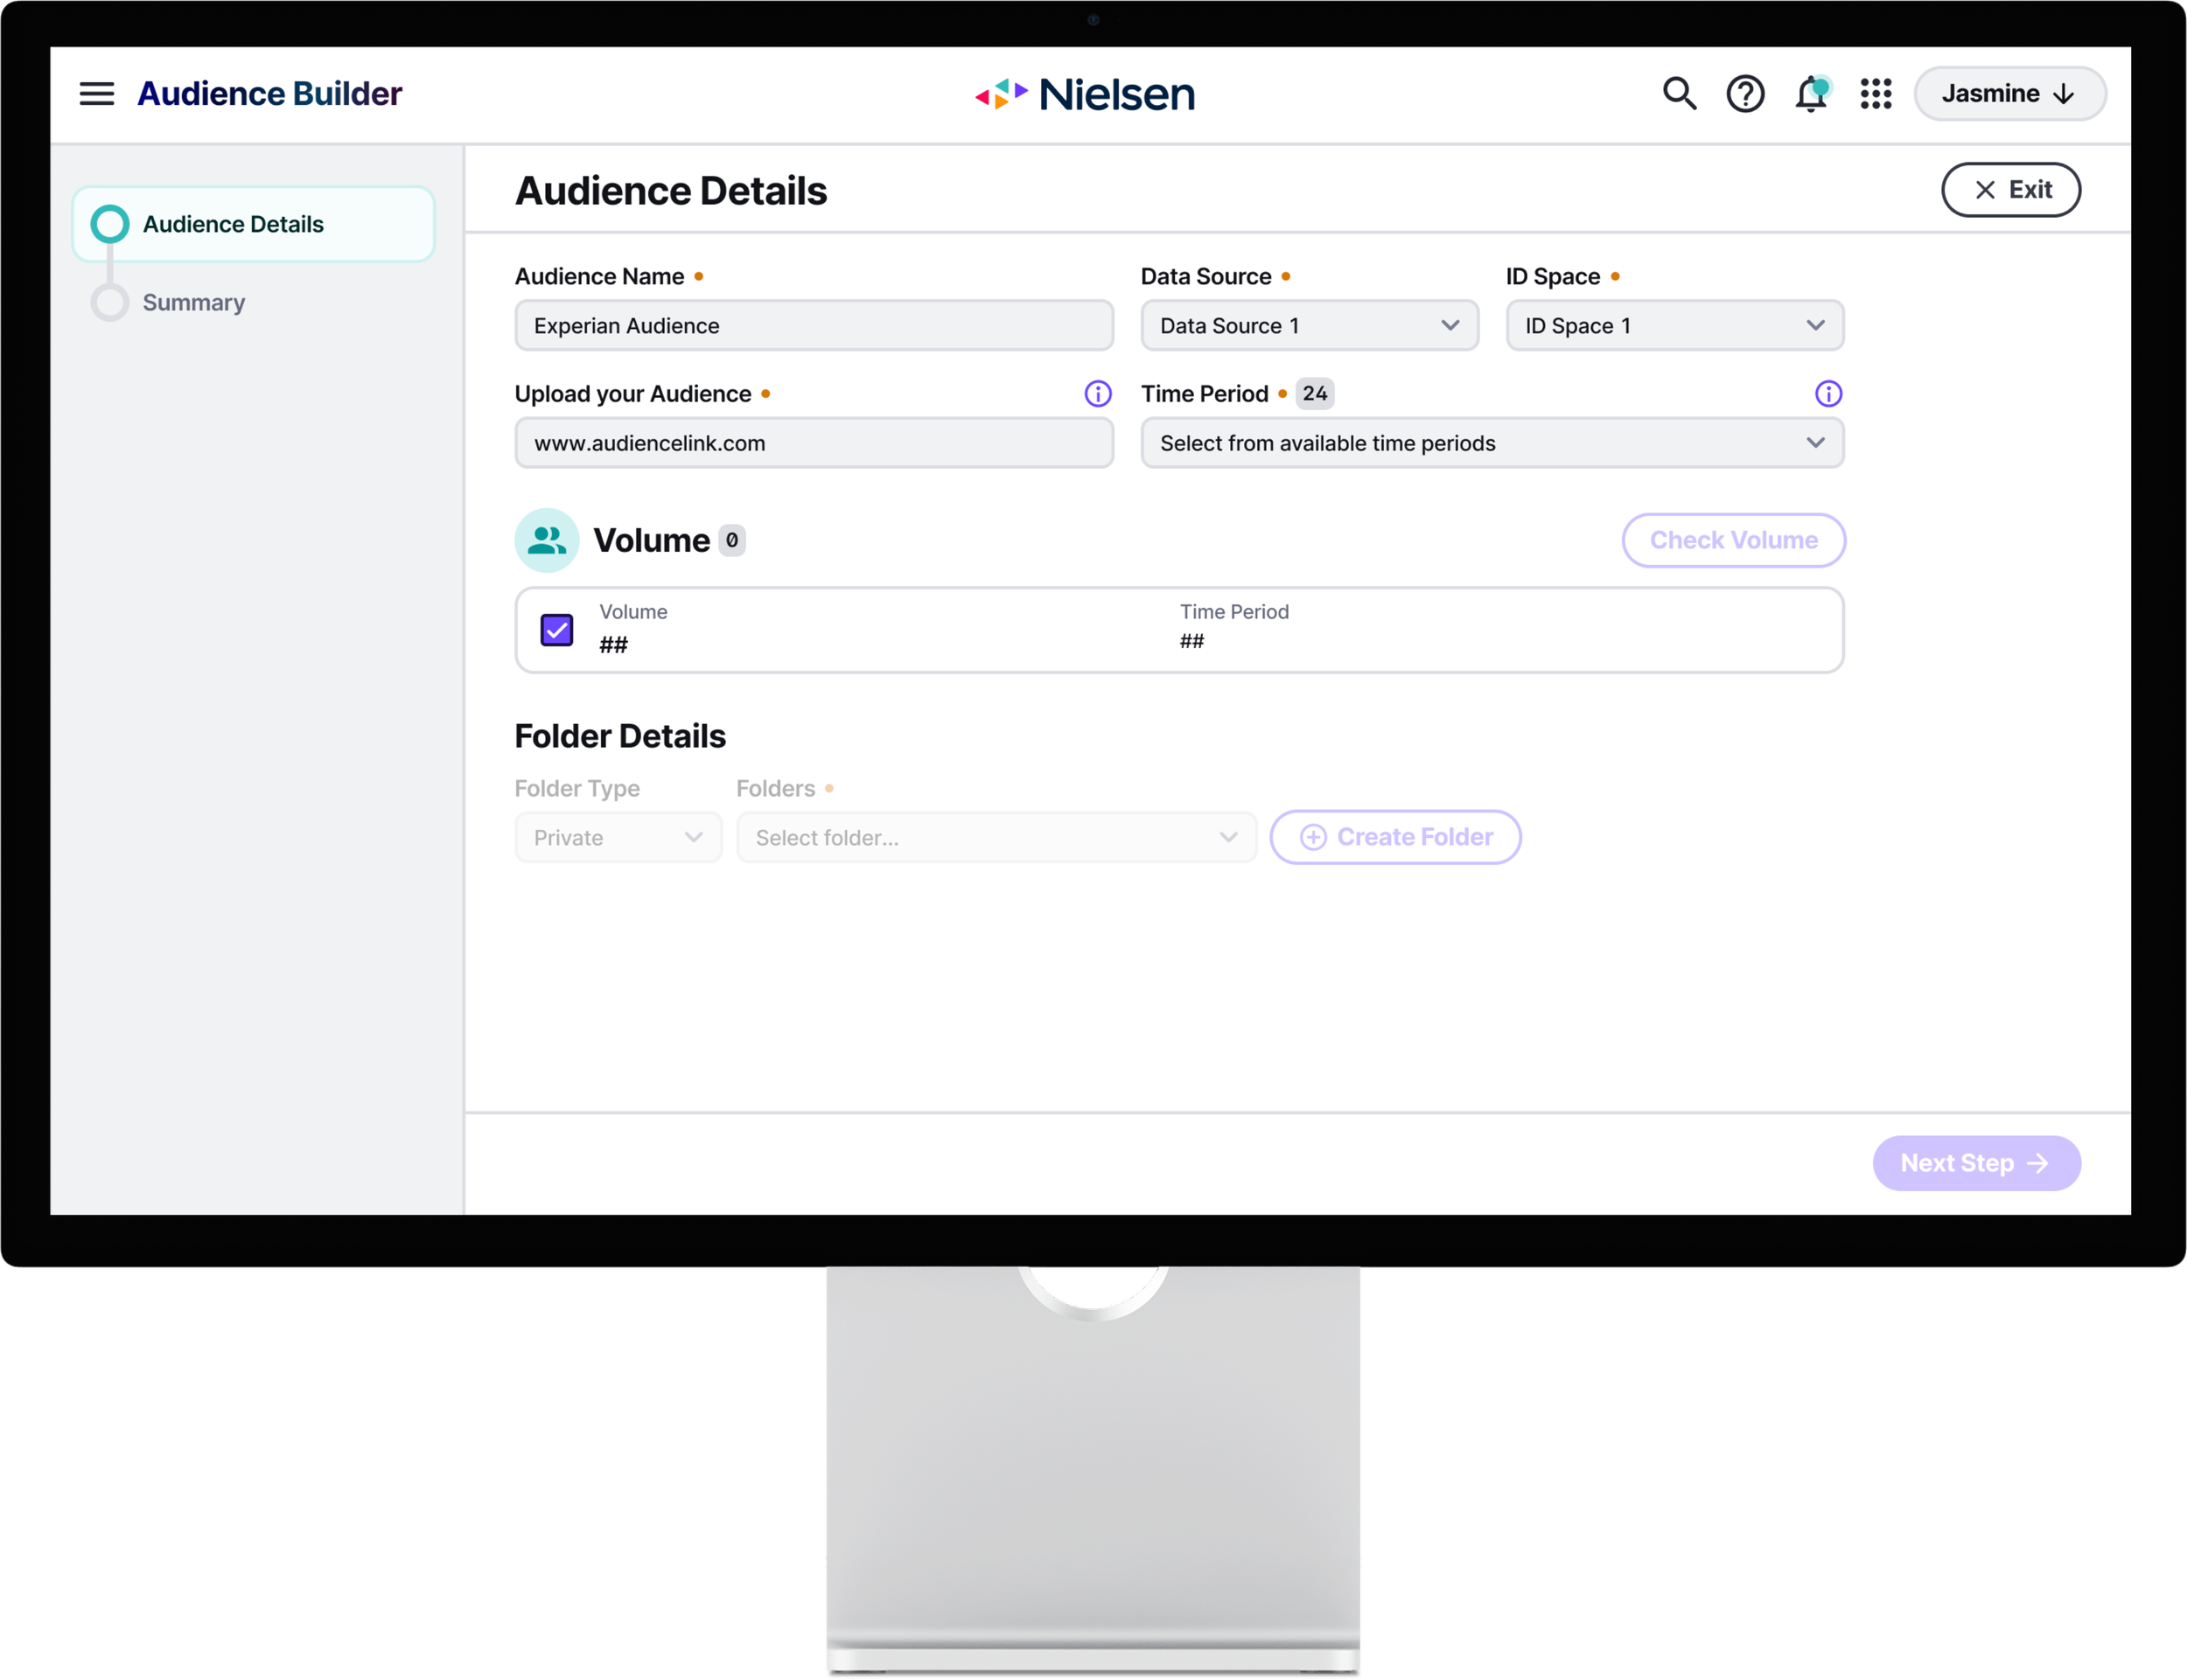2187x1680 pixels.
Task: Click the Next Step button
Action: pos(1976,1163)
